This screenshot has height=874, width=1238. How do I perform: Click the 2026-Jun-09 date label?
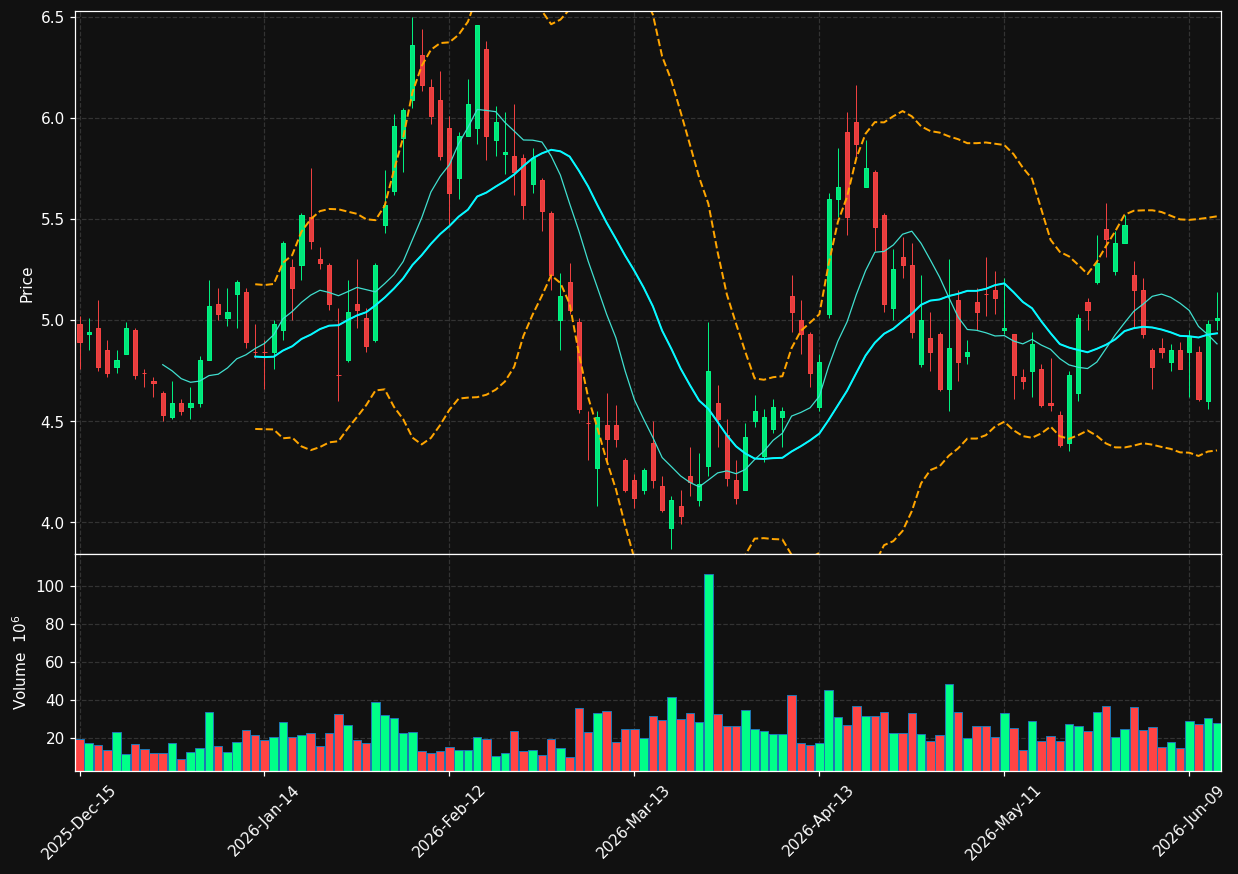[x=1188, y=822]
